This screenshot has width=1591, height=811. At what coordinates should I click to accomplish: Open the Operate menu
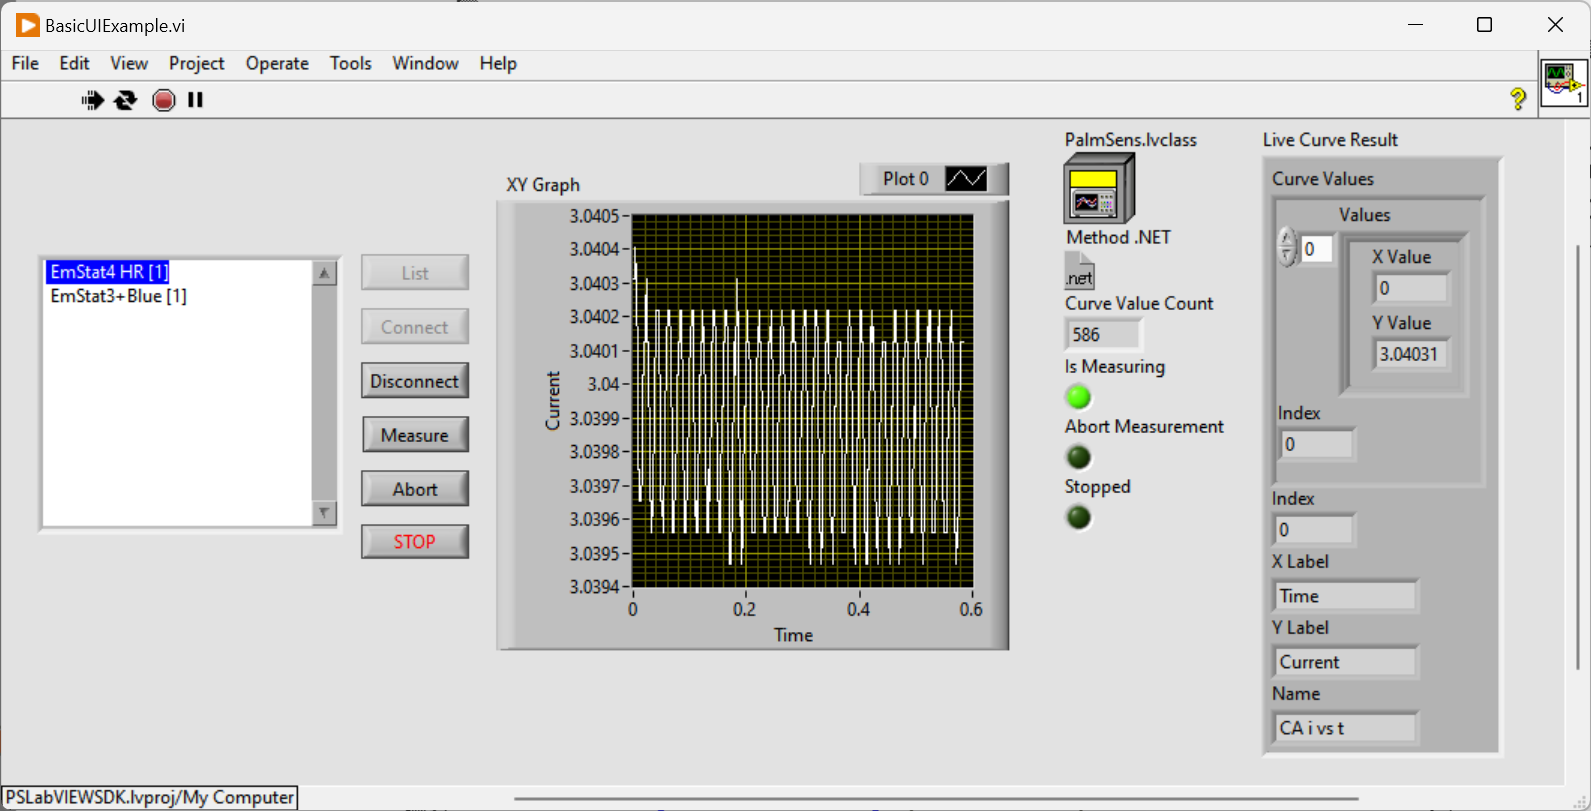pos(277,63)
